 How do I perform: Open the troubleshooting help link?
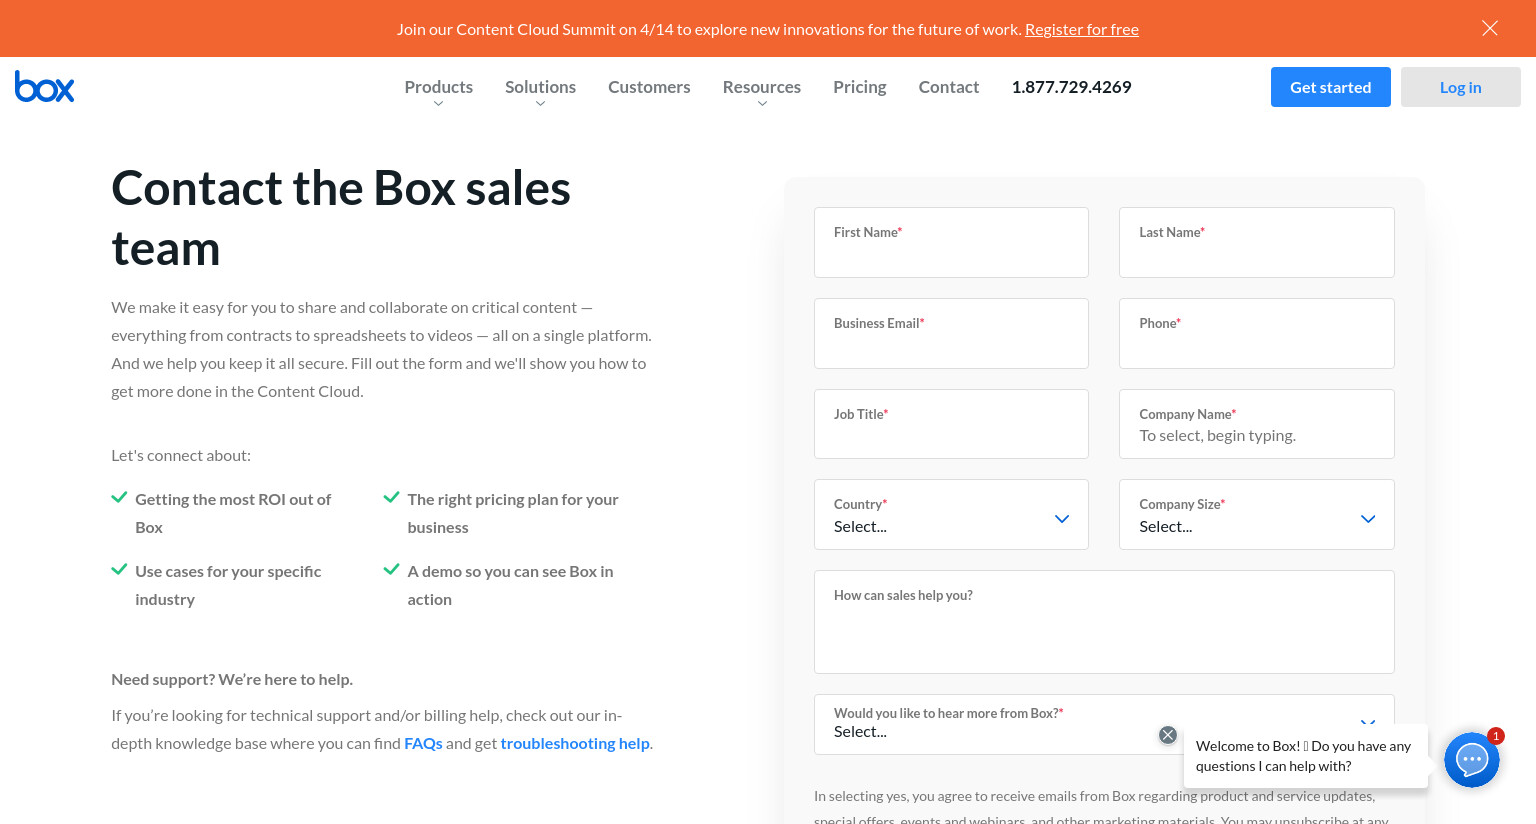coord(575,743)
